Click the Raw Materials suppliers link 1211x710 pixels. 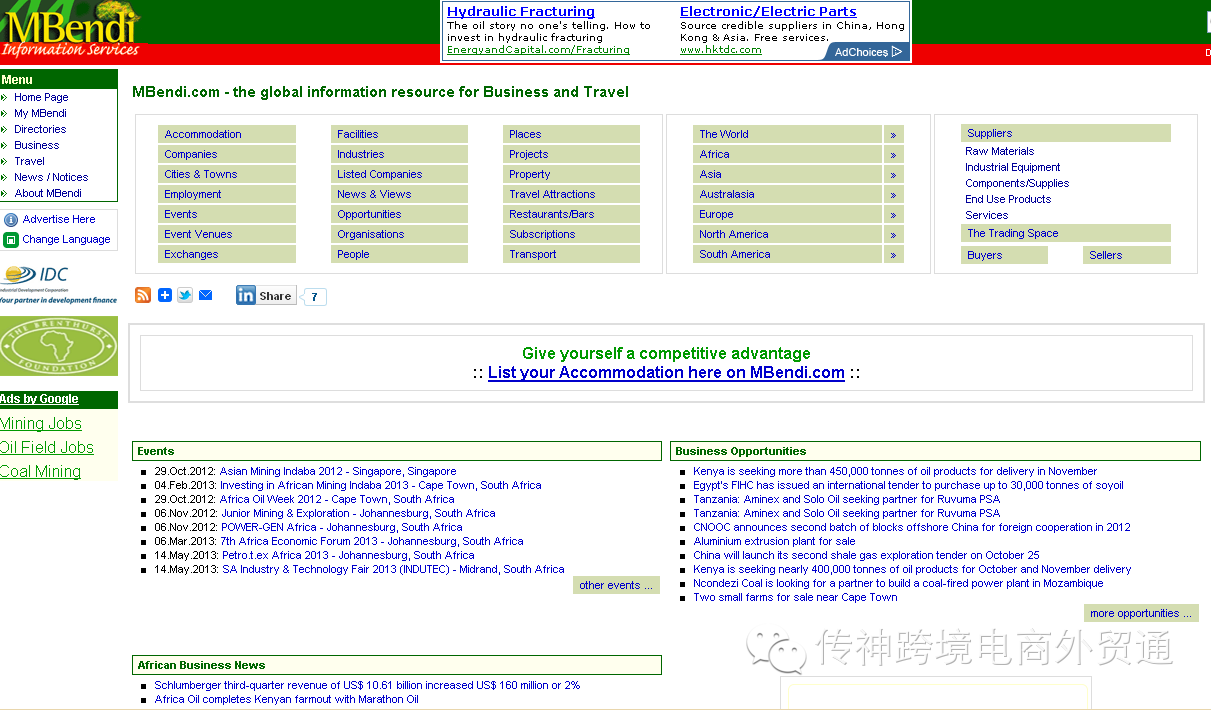pos(999,151)
